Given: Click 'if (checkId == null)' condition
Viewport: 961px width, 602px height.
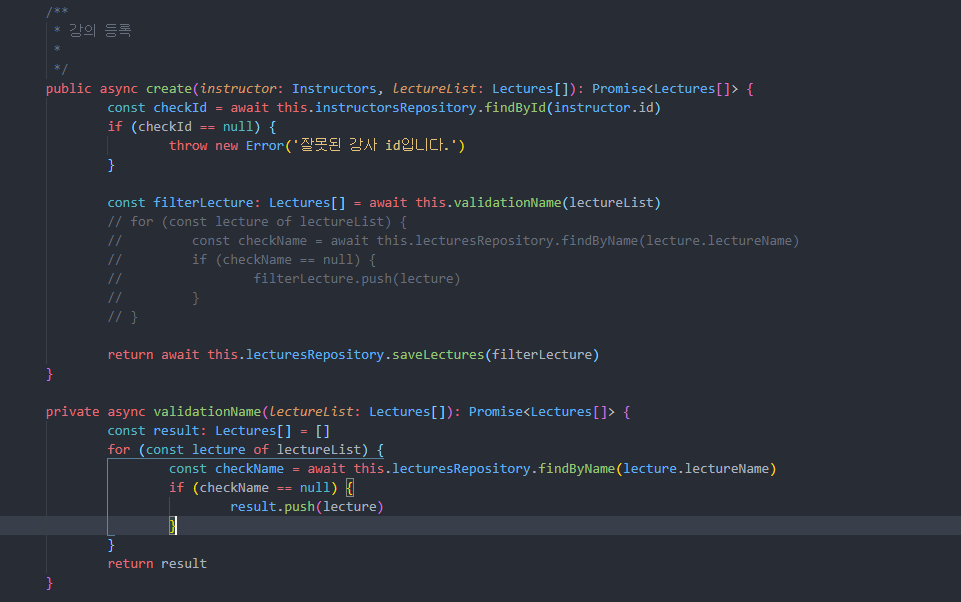Looking at the screenshot, I should (x=184, y=126).
